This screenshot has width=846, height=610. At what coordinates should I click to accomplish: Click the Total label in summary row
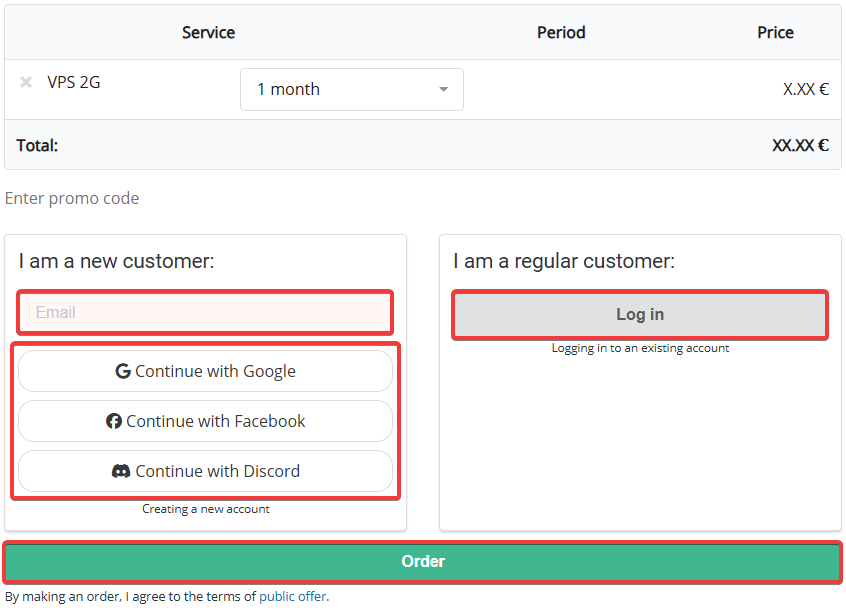pos(37,145)
